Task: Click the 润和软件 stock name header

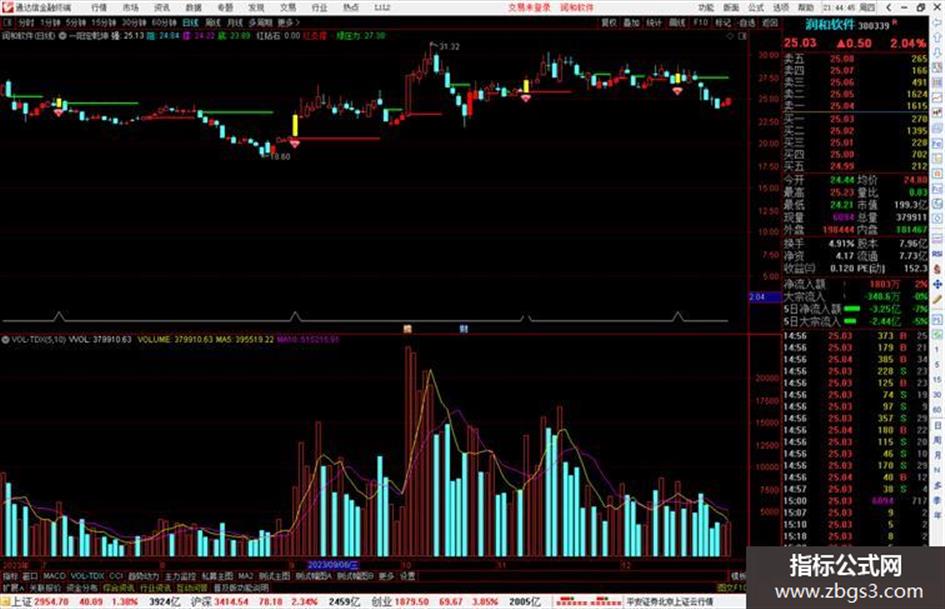Action: tap(830, 25)
